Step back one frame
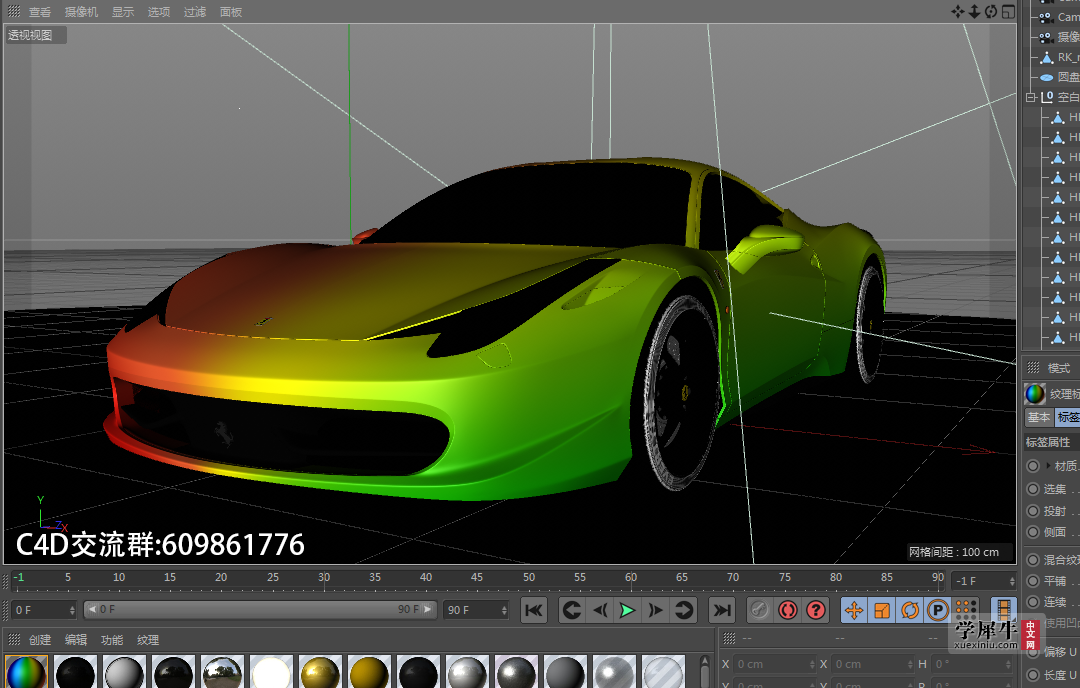Viewport: 1080px width, 688px height. point(599,610)
